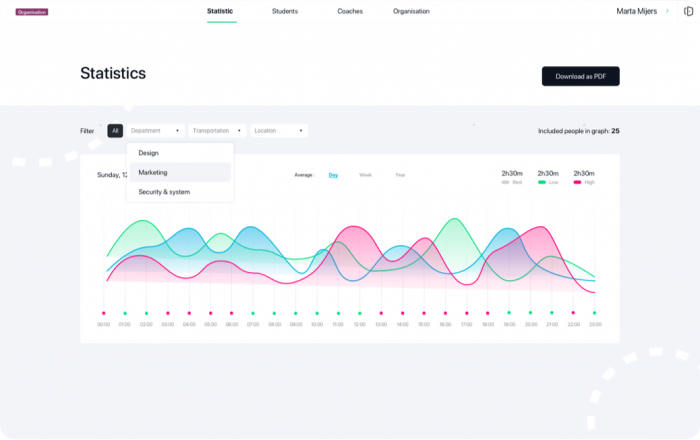Select the All filter chip
Viewport: 700px width, 440px height.
click(115, 131)
